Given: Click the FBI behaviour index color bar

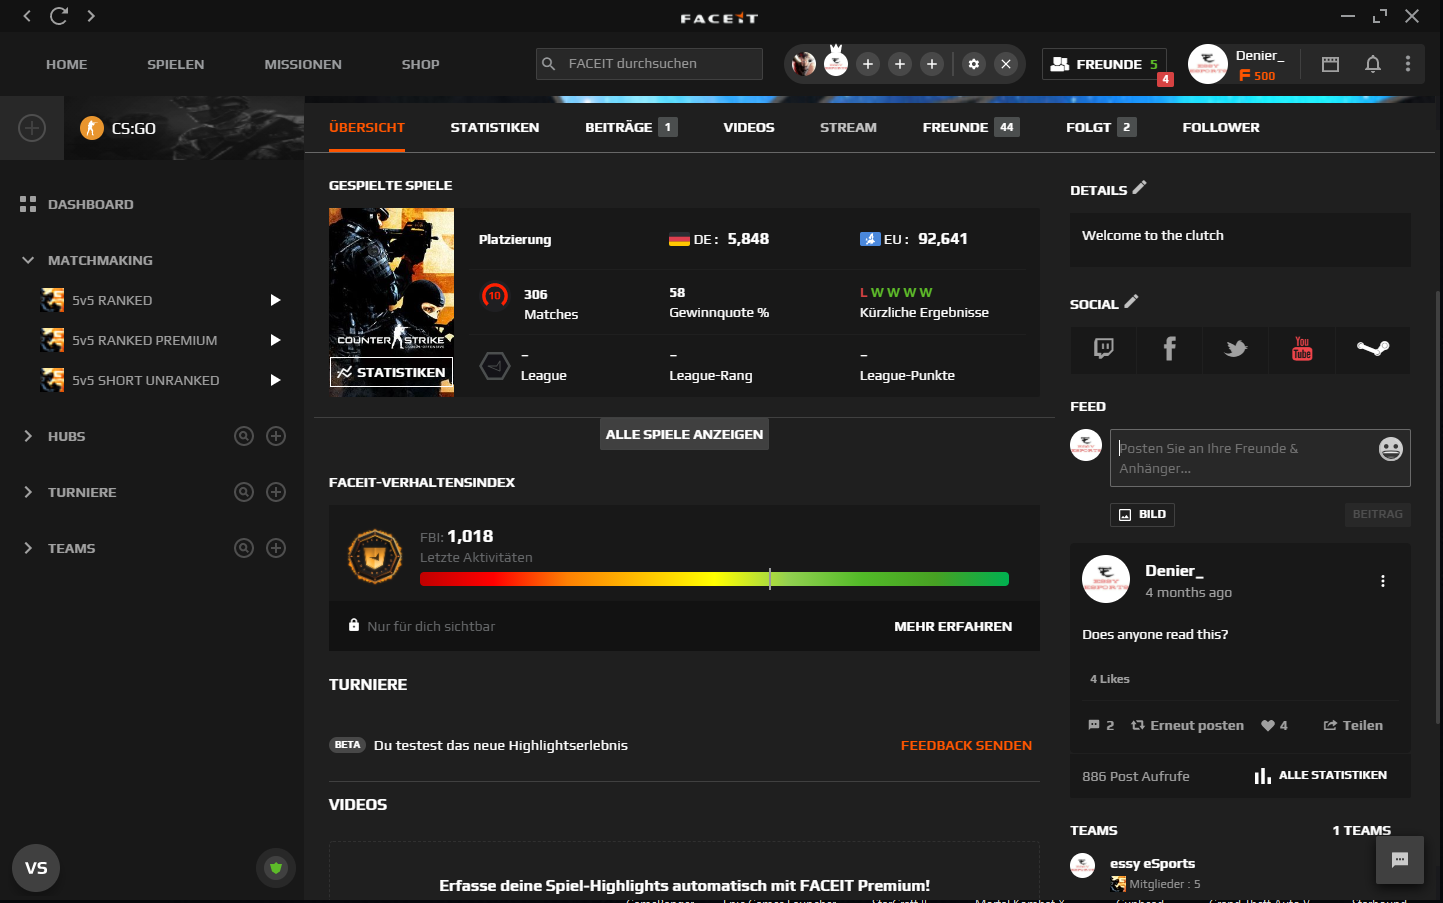Looking at the screenshot, I should coord(714,579).
